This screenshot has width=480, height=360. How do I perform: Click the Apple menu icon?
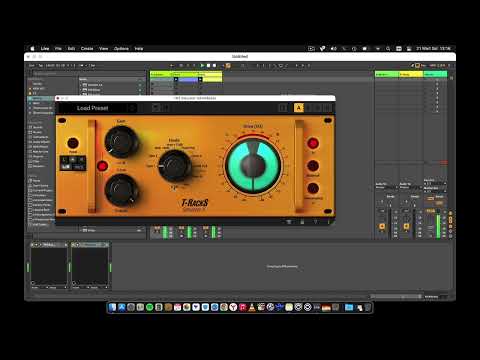(32, 48)
